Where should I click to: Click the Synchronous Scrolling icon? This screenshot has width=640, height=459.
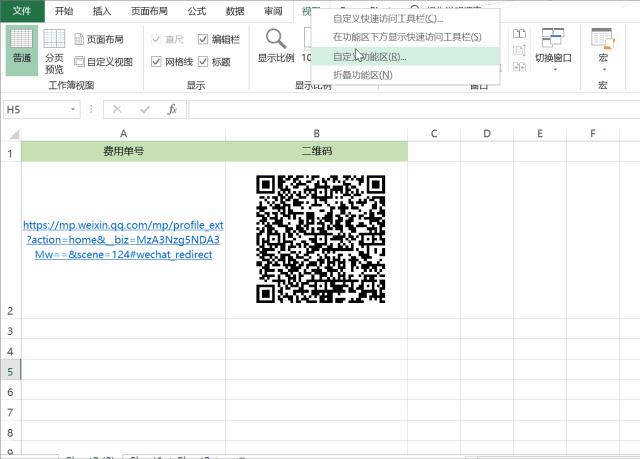point(519,51)
